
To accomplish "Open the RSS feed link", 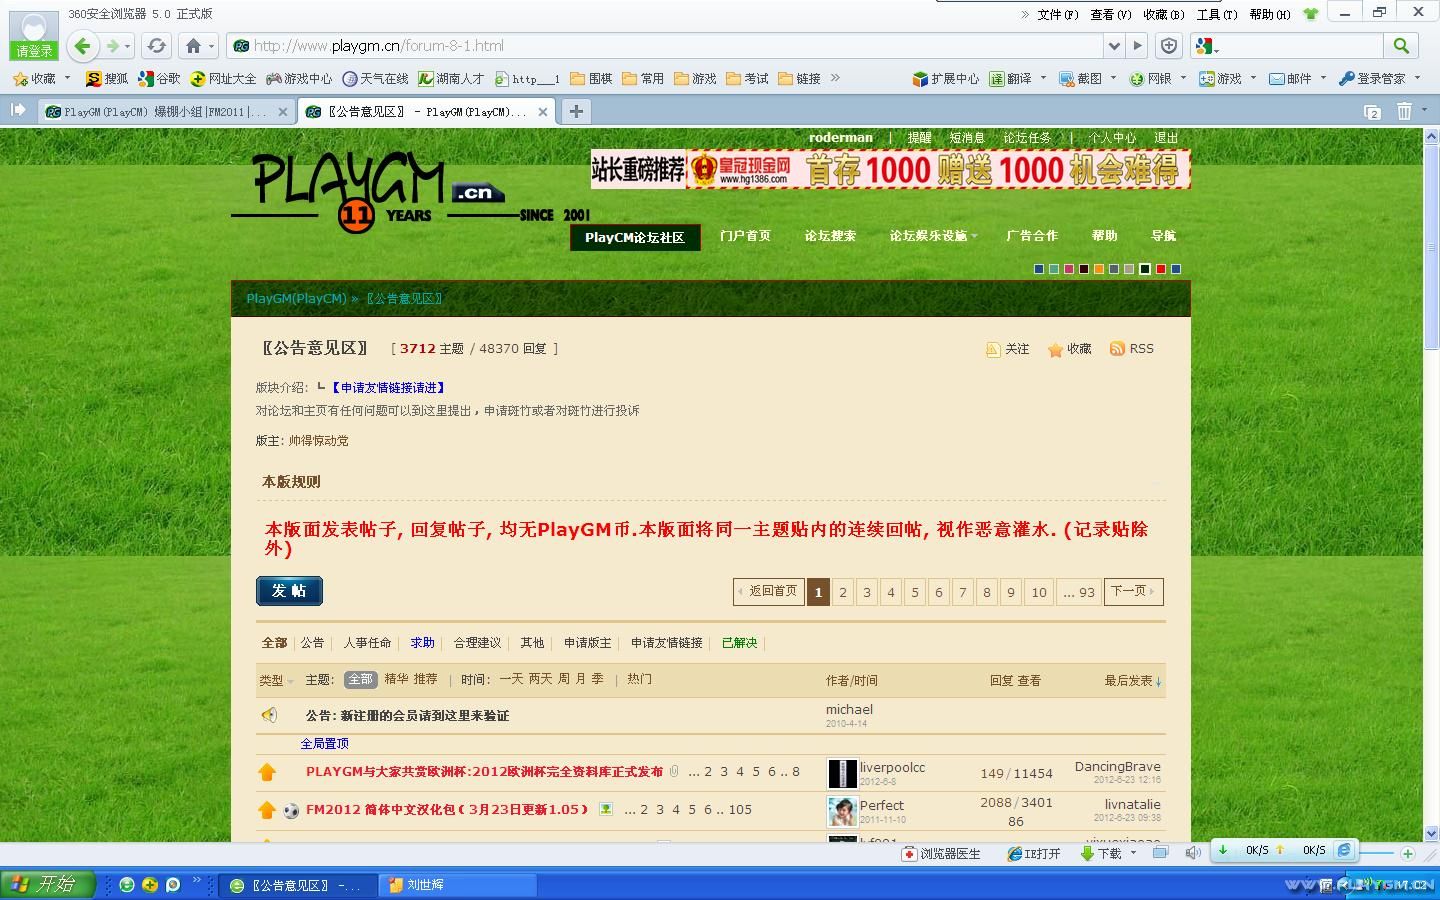I will tap(1131, 349).
